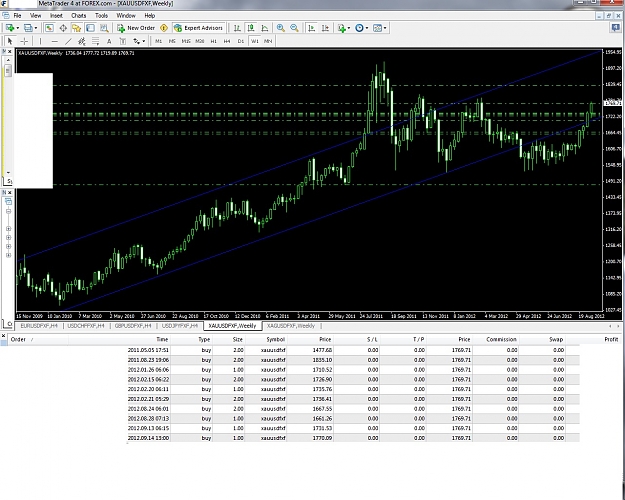
Task: Select the text label tool
Action: (123, 41)
